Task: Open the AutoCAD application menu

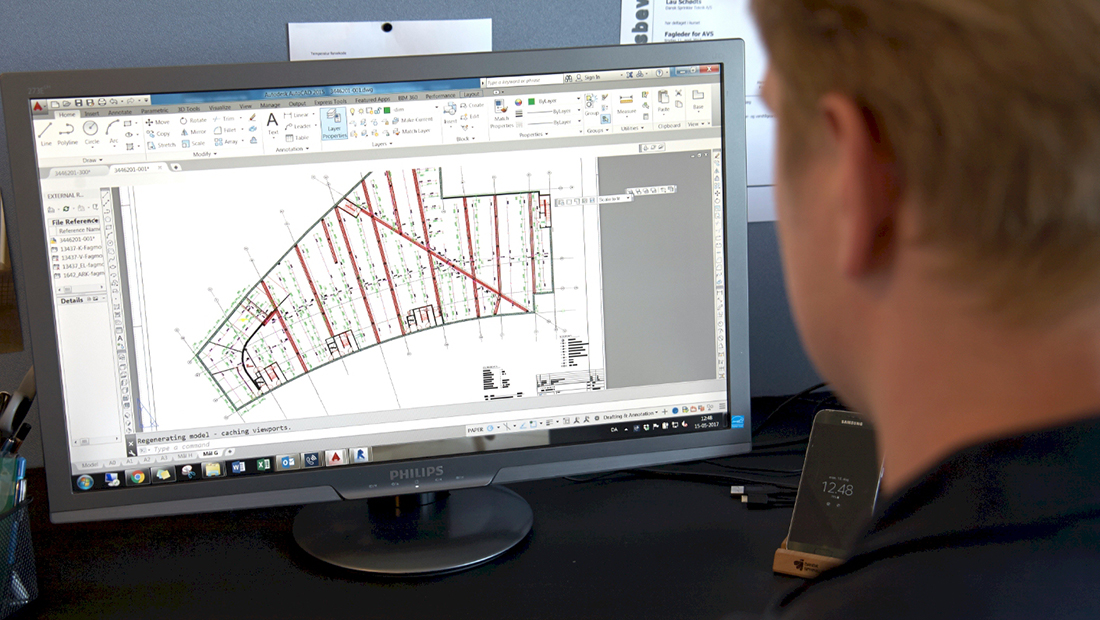Action: (x=37, y=107)
